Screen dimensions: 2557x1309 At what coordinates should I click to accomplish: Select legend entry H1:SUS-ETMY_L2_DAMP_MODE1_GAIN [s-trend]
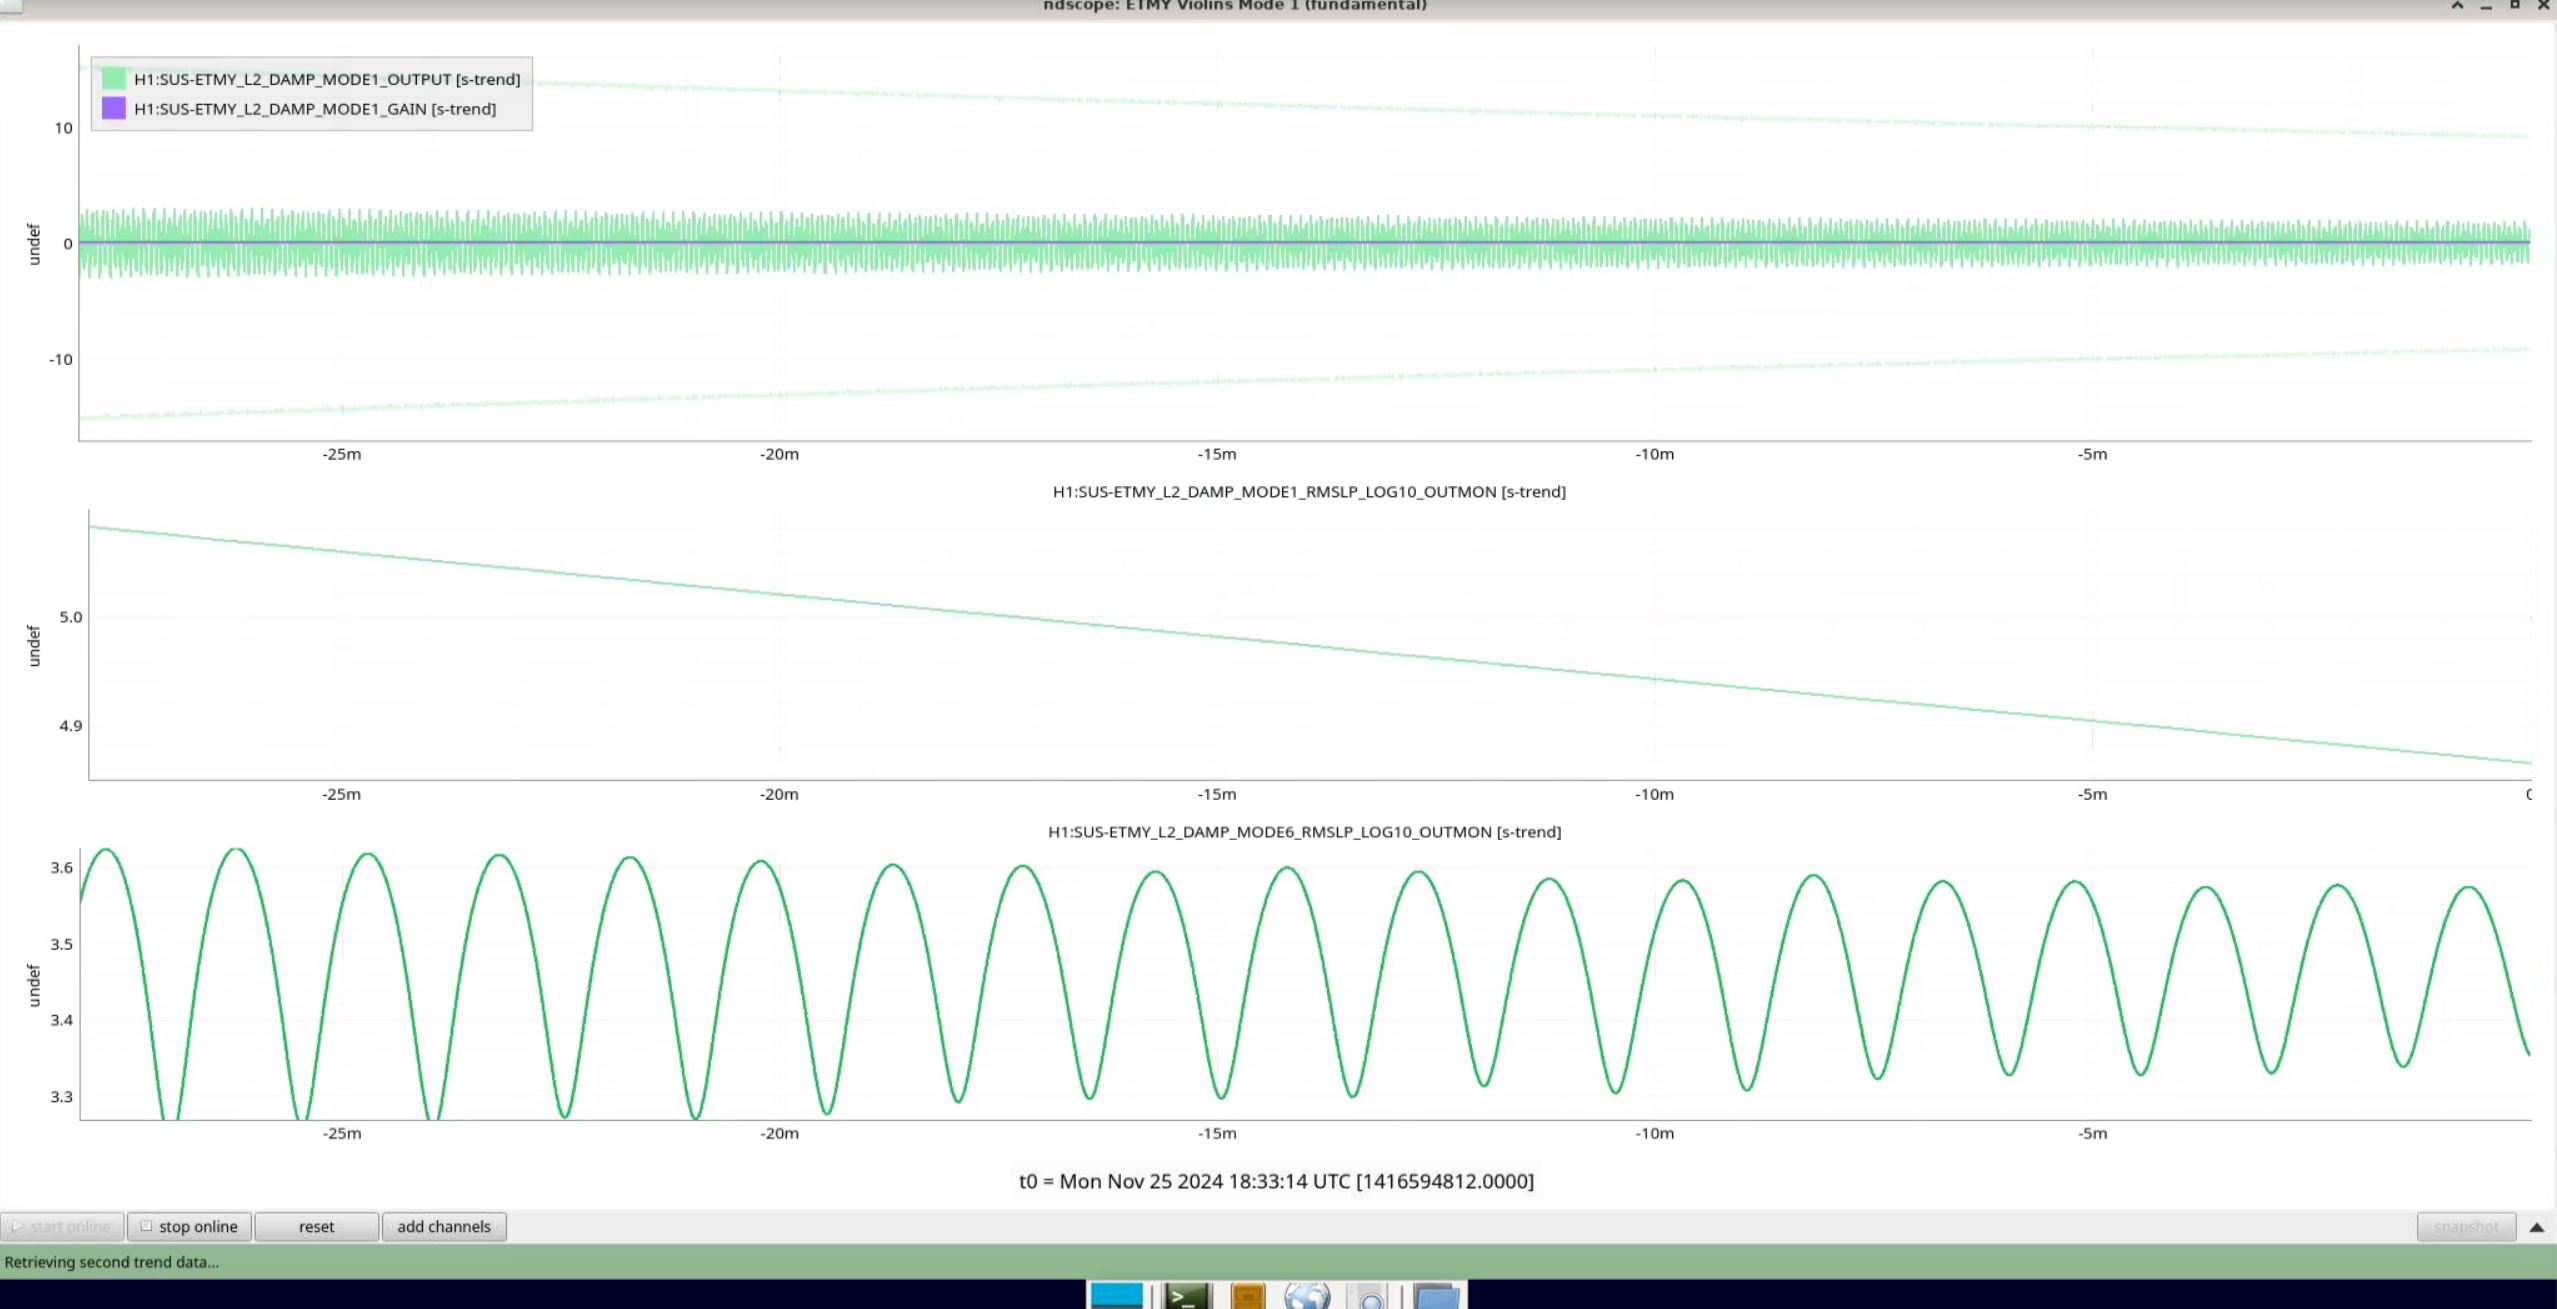(315, 108)
